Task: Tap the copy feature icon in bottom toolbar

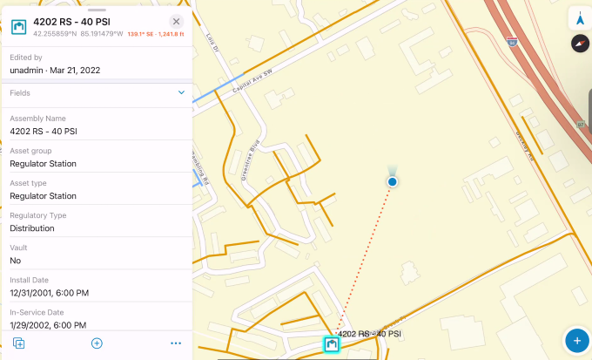Action: pyautogui.click(x=18, y=343)
